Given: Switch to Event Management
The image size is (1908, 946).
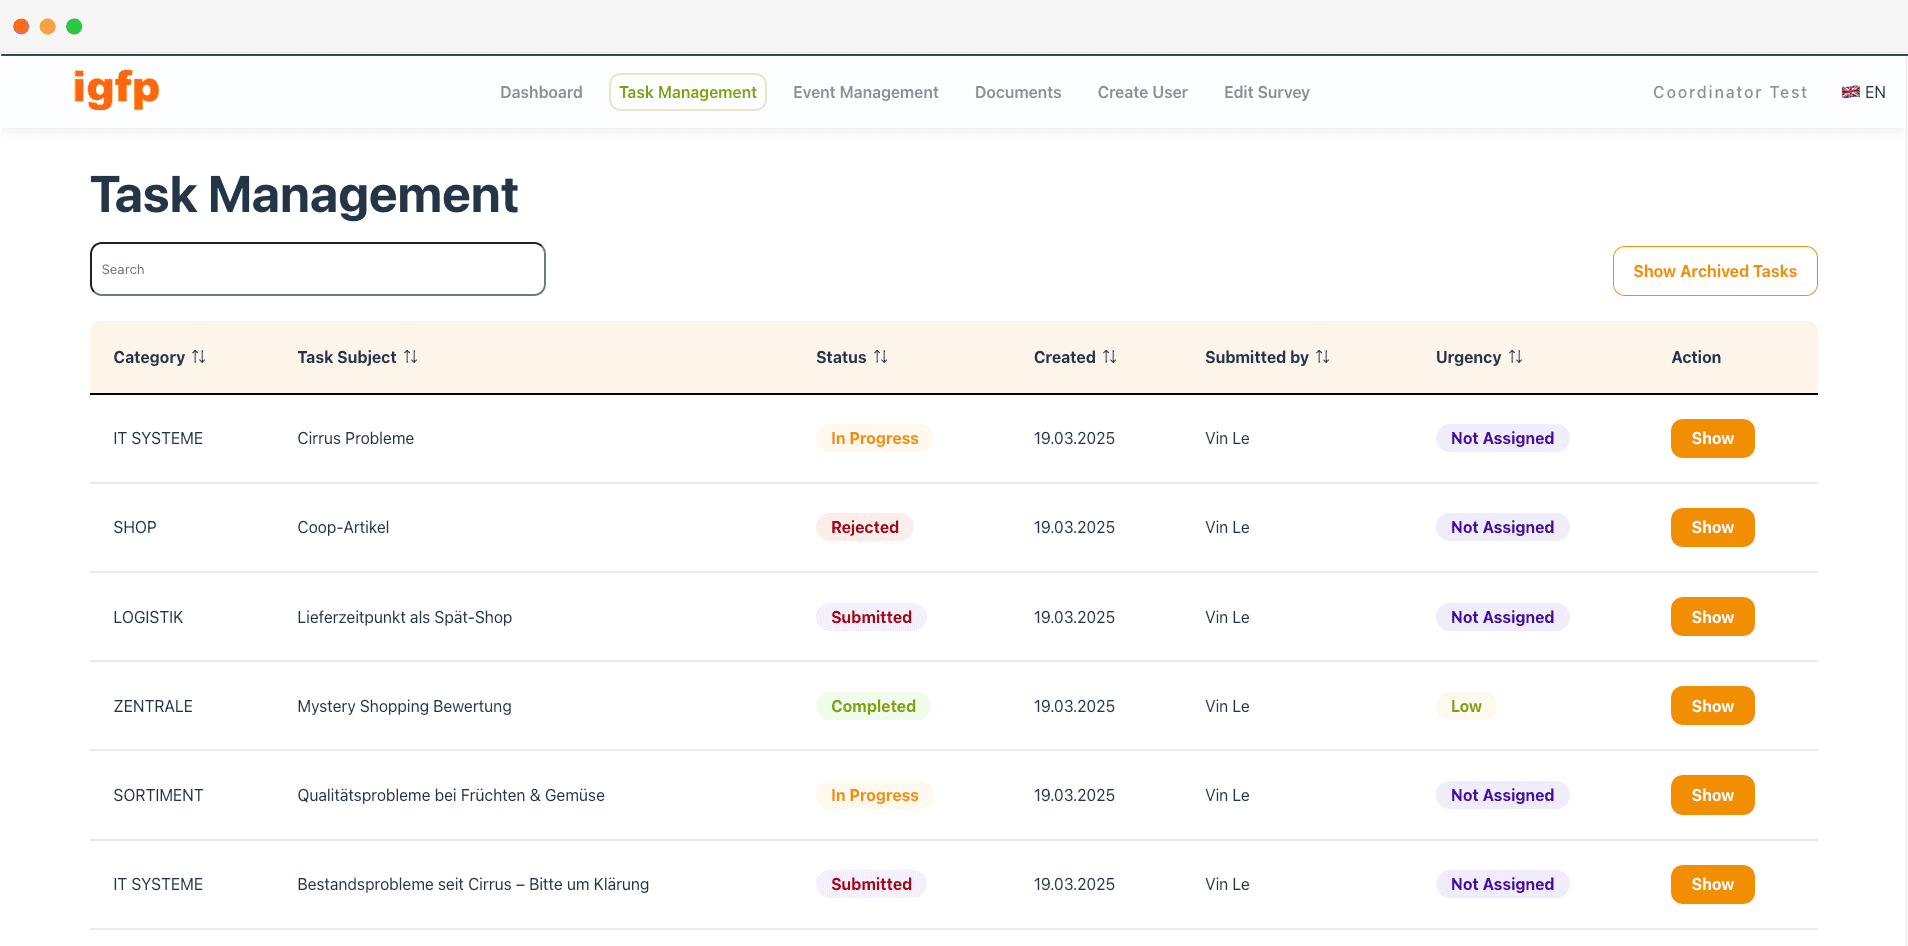Looking at the screenshot, I should tap(865, 92).
